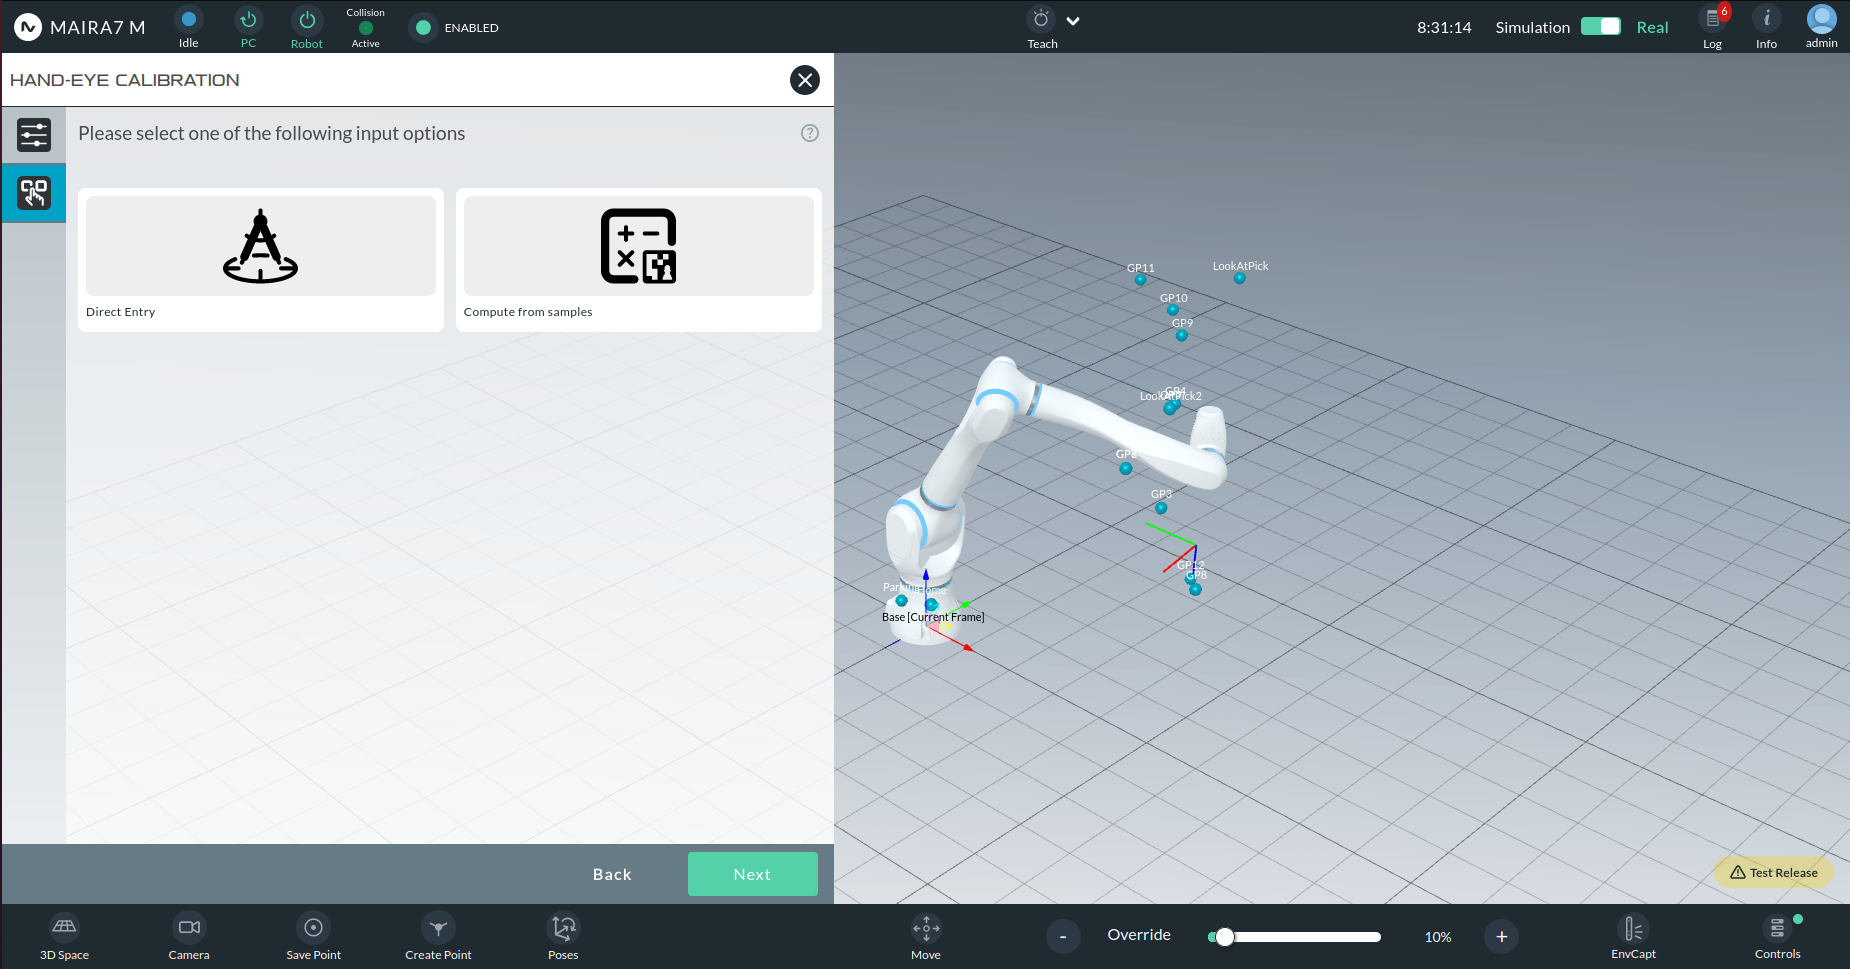Open the Log notifications
Image resolution: width=1850 pixels, height=969 pixels.
pos(1713,27)
